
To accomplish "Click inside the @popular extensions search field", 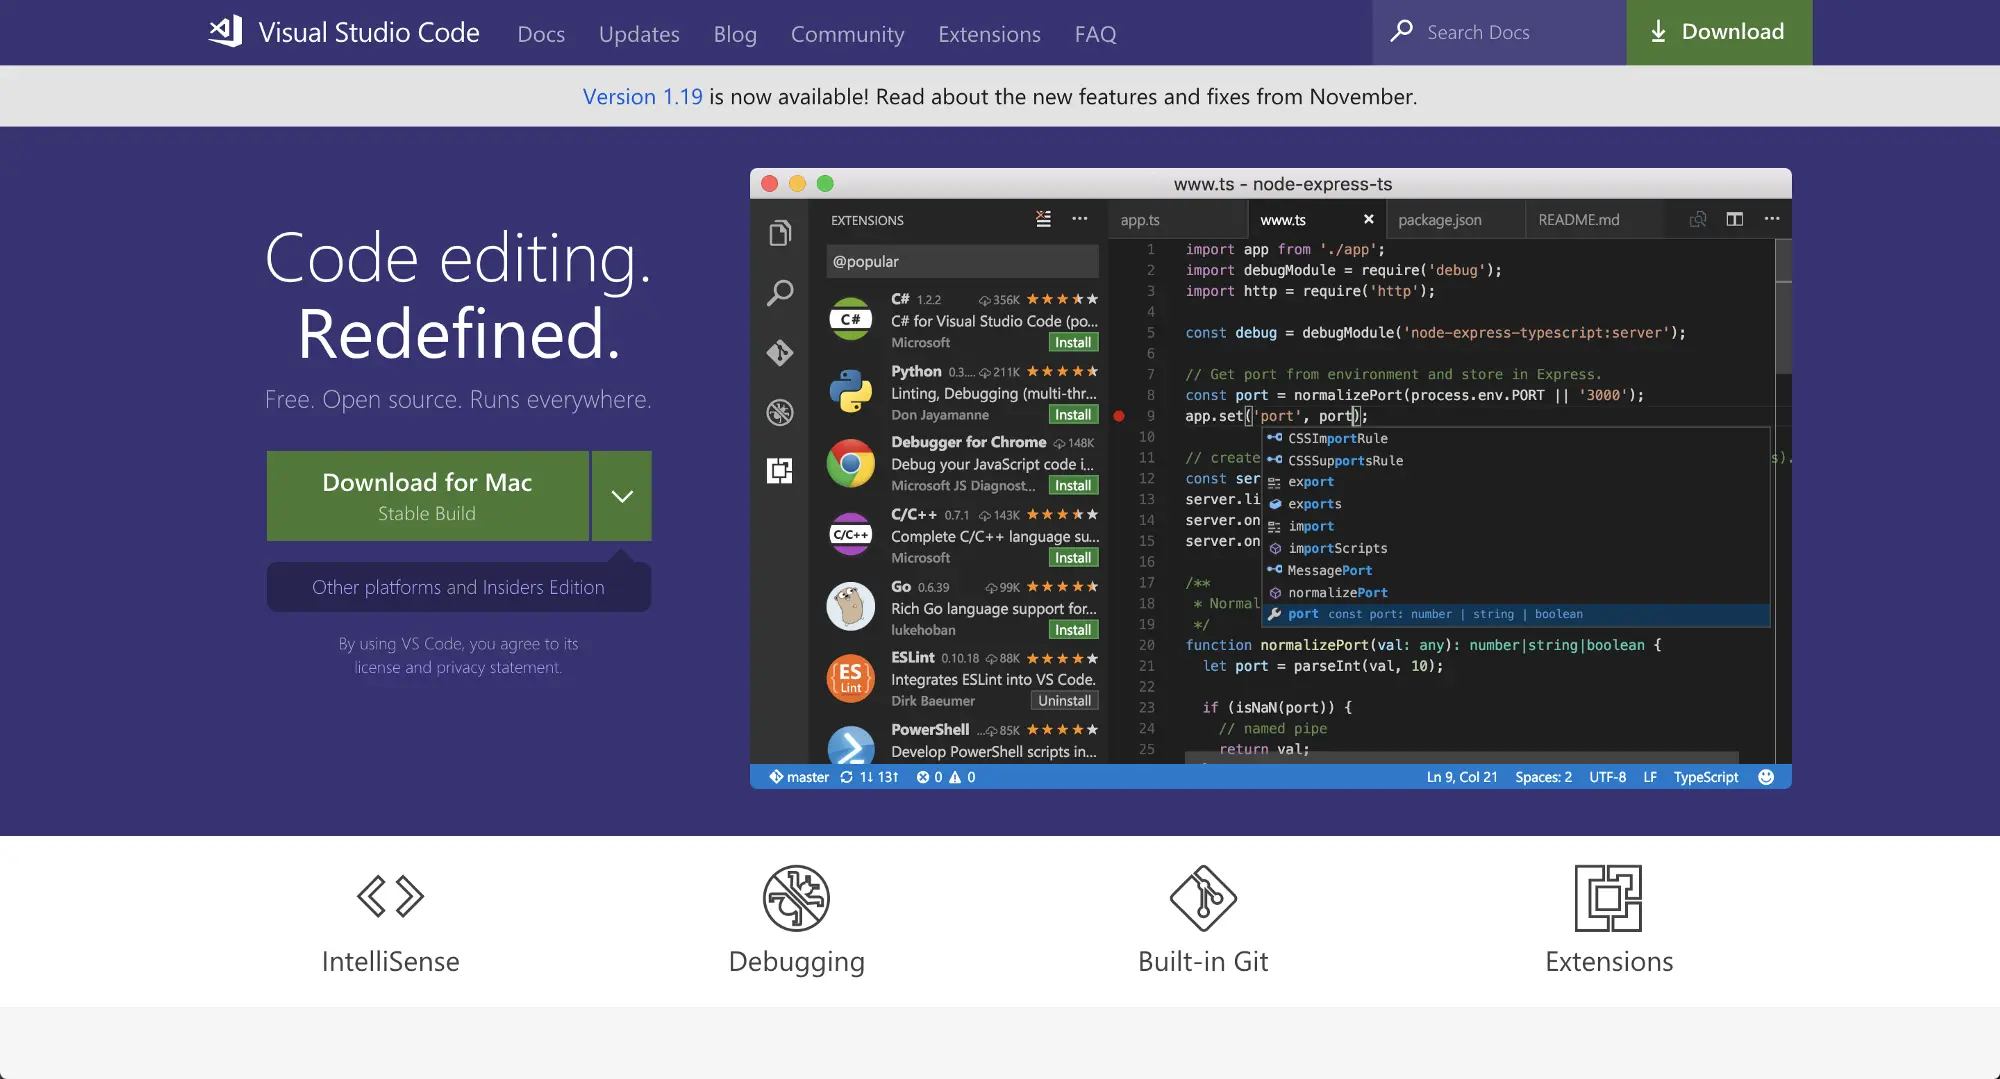I will (x=961, y=261).
